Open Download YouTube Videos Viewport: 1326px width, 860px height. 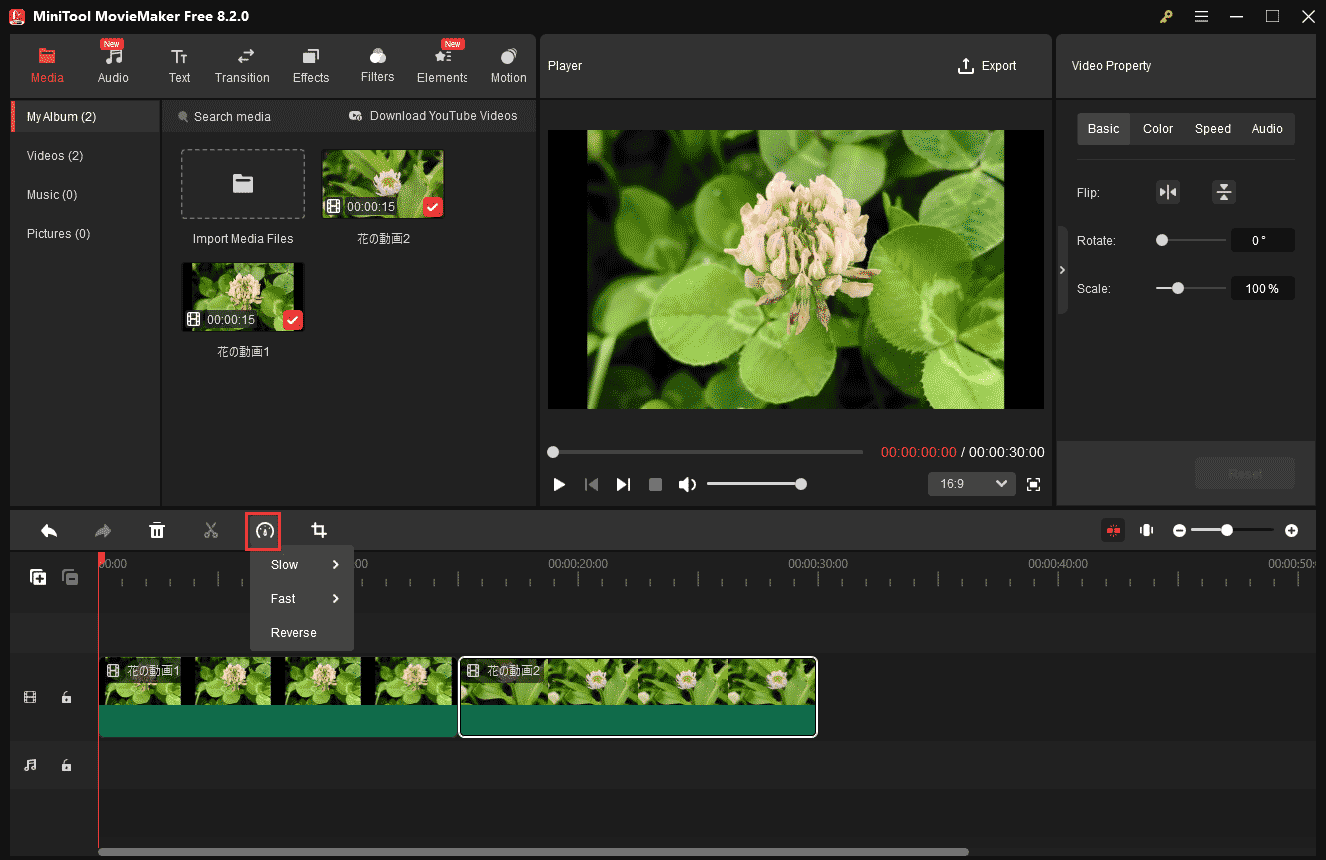(x=433, y=116)
